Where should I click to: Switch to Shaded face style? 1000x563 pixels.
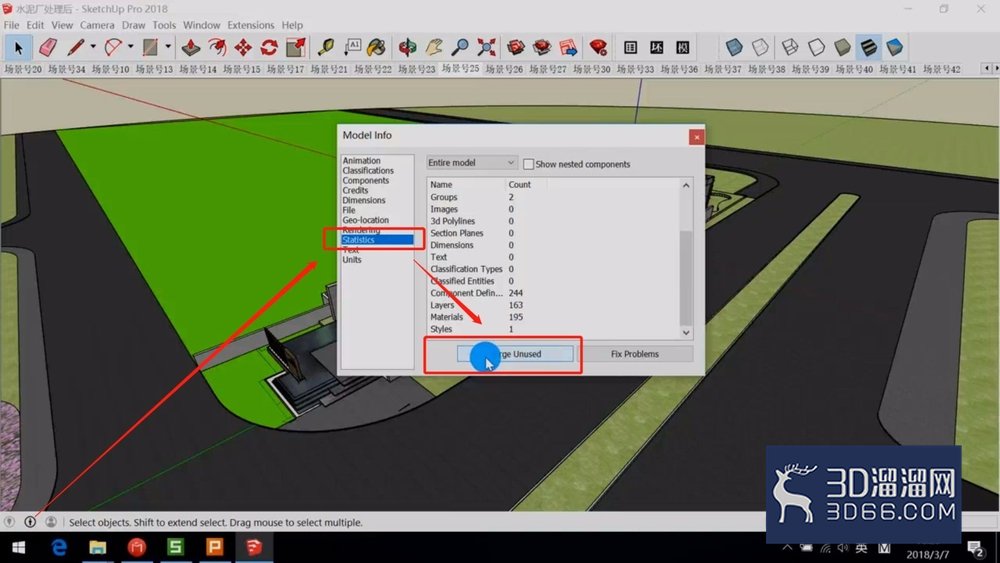click(x=842, y=47)
